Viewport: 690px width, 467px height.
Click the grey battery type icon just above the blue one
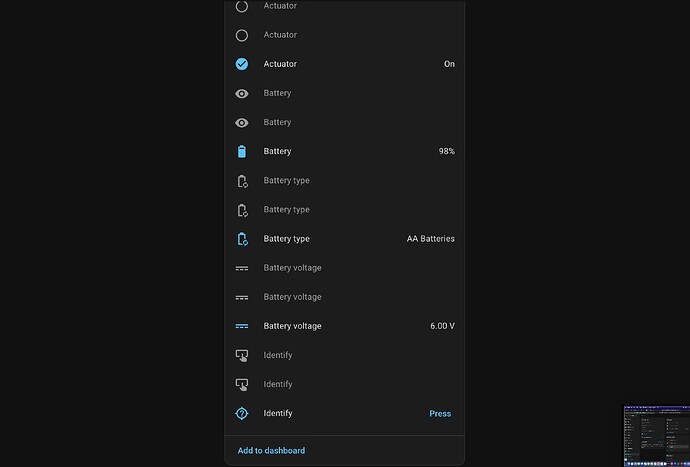pos(242,210)
